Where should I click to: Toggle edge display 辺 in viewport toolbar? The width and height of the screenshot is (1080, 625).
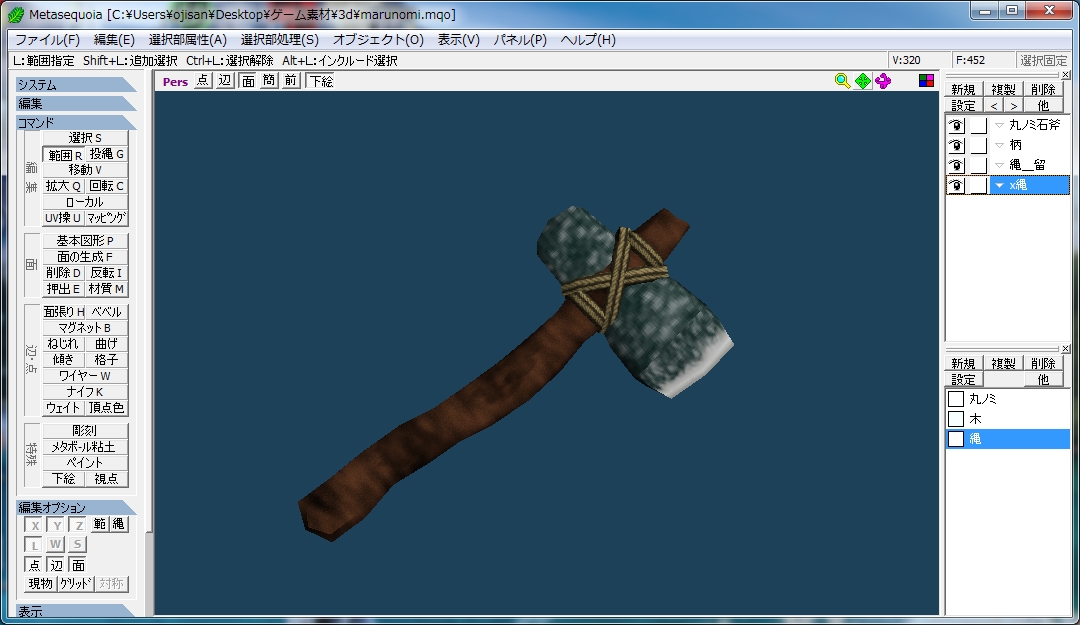coord(225,81)
